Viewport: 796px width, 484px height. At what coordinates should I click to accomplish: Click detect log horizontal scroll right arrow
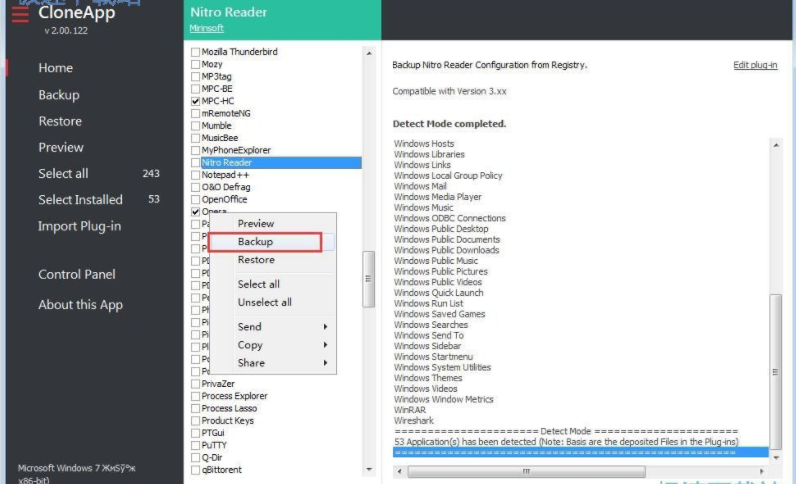(x=761, y=471)
